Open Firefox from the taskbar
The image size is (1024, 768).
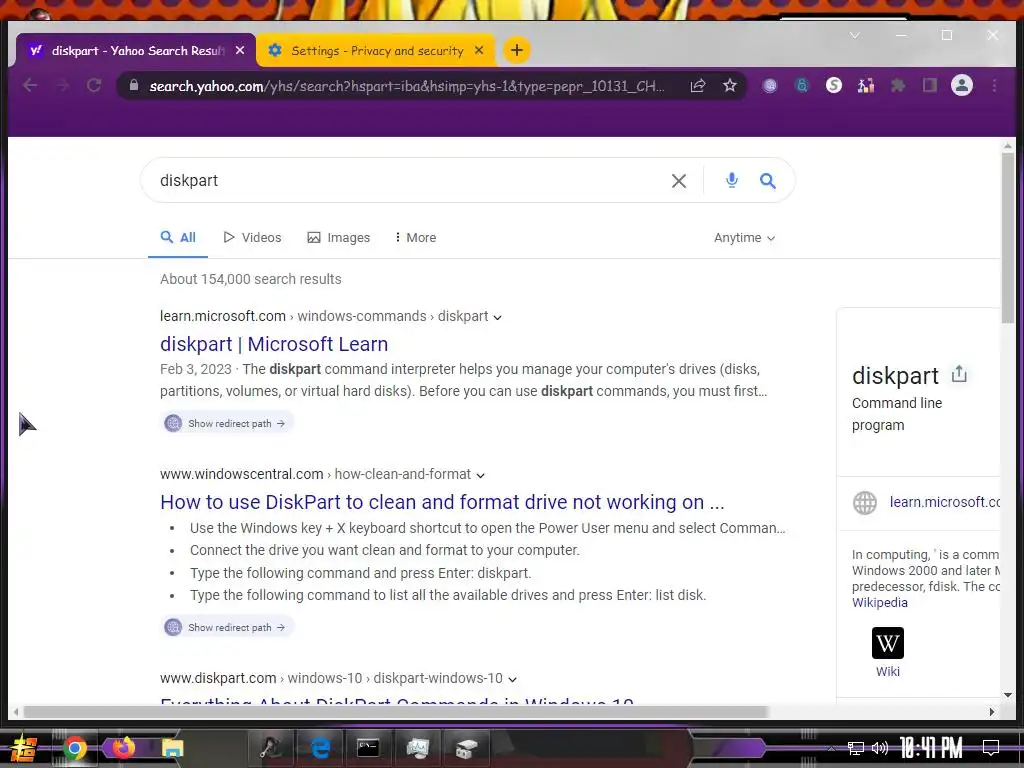[x=123, y=748]
